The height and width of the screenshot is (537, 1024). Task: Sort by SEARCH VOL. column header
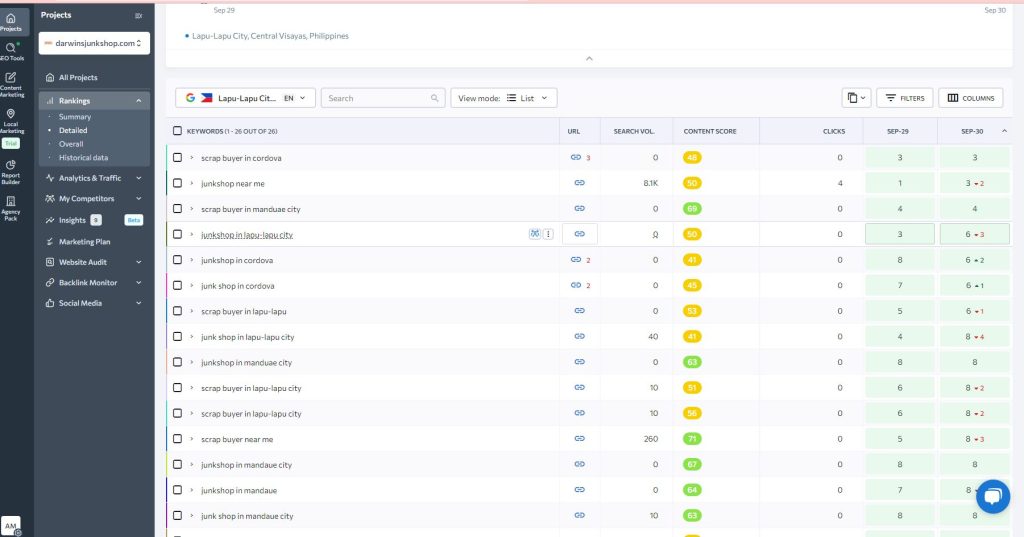633,131
